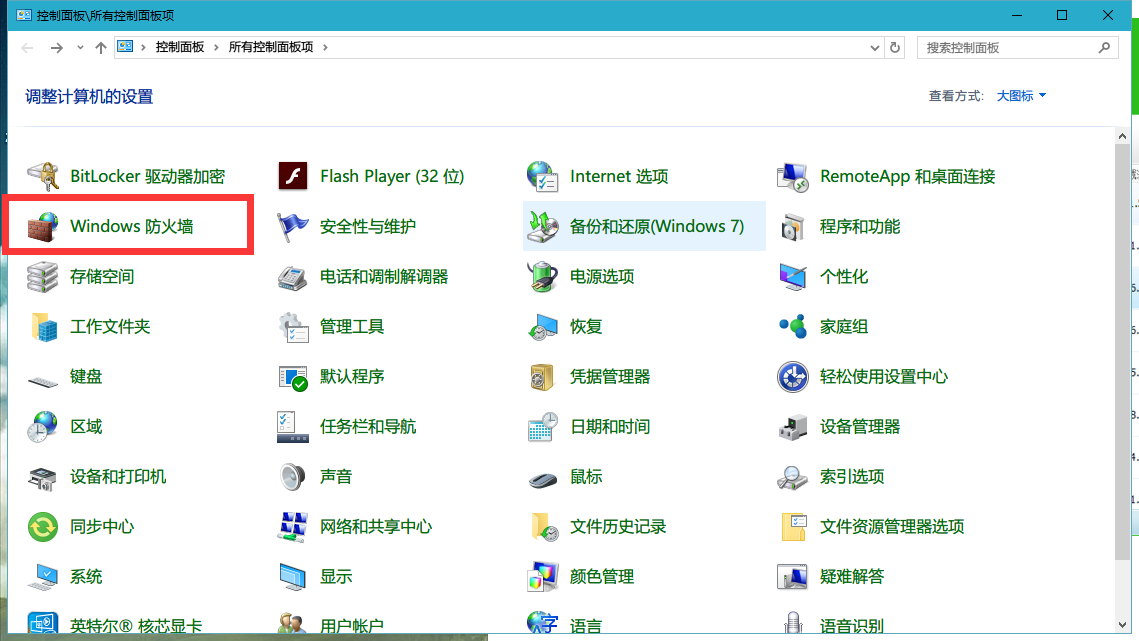The image size is (1139, 641).
Task: Open 语音识别 link
Action: (x=851, y=626)
